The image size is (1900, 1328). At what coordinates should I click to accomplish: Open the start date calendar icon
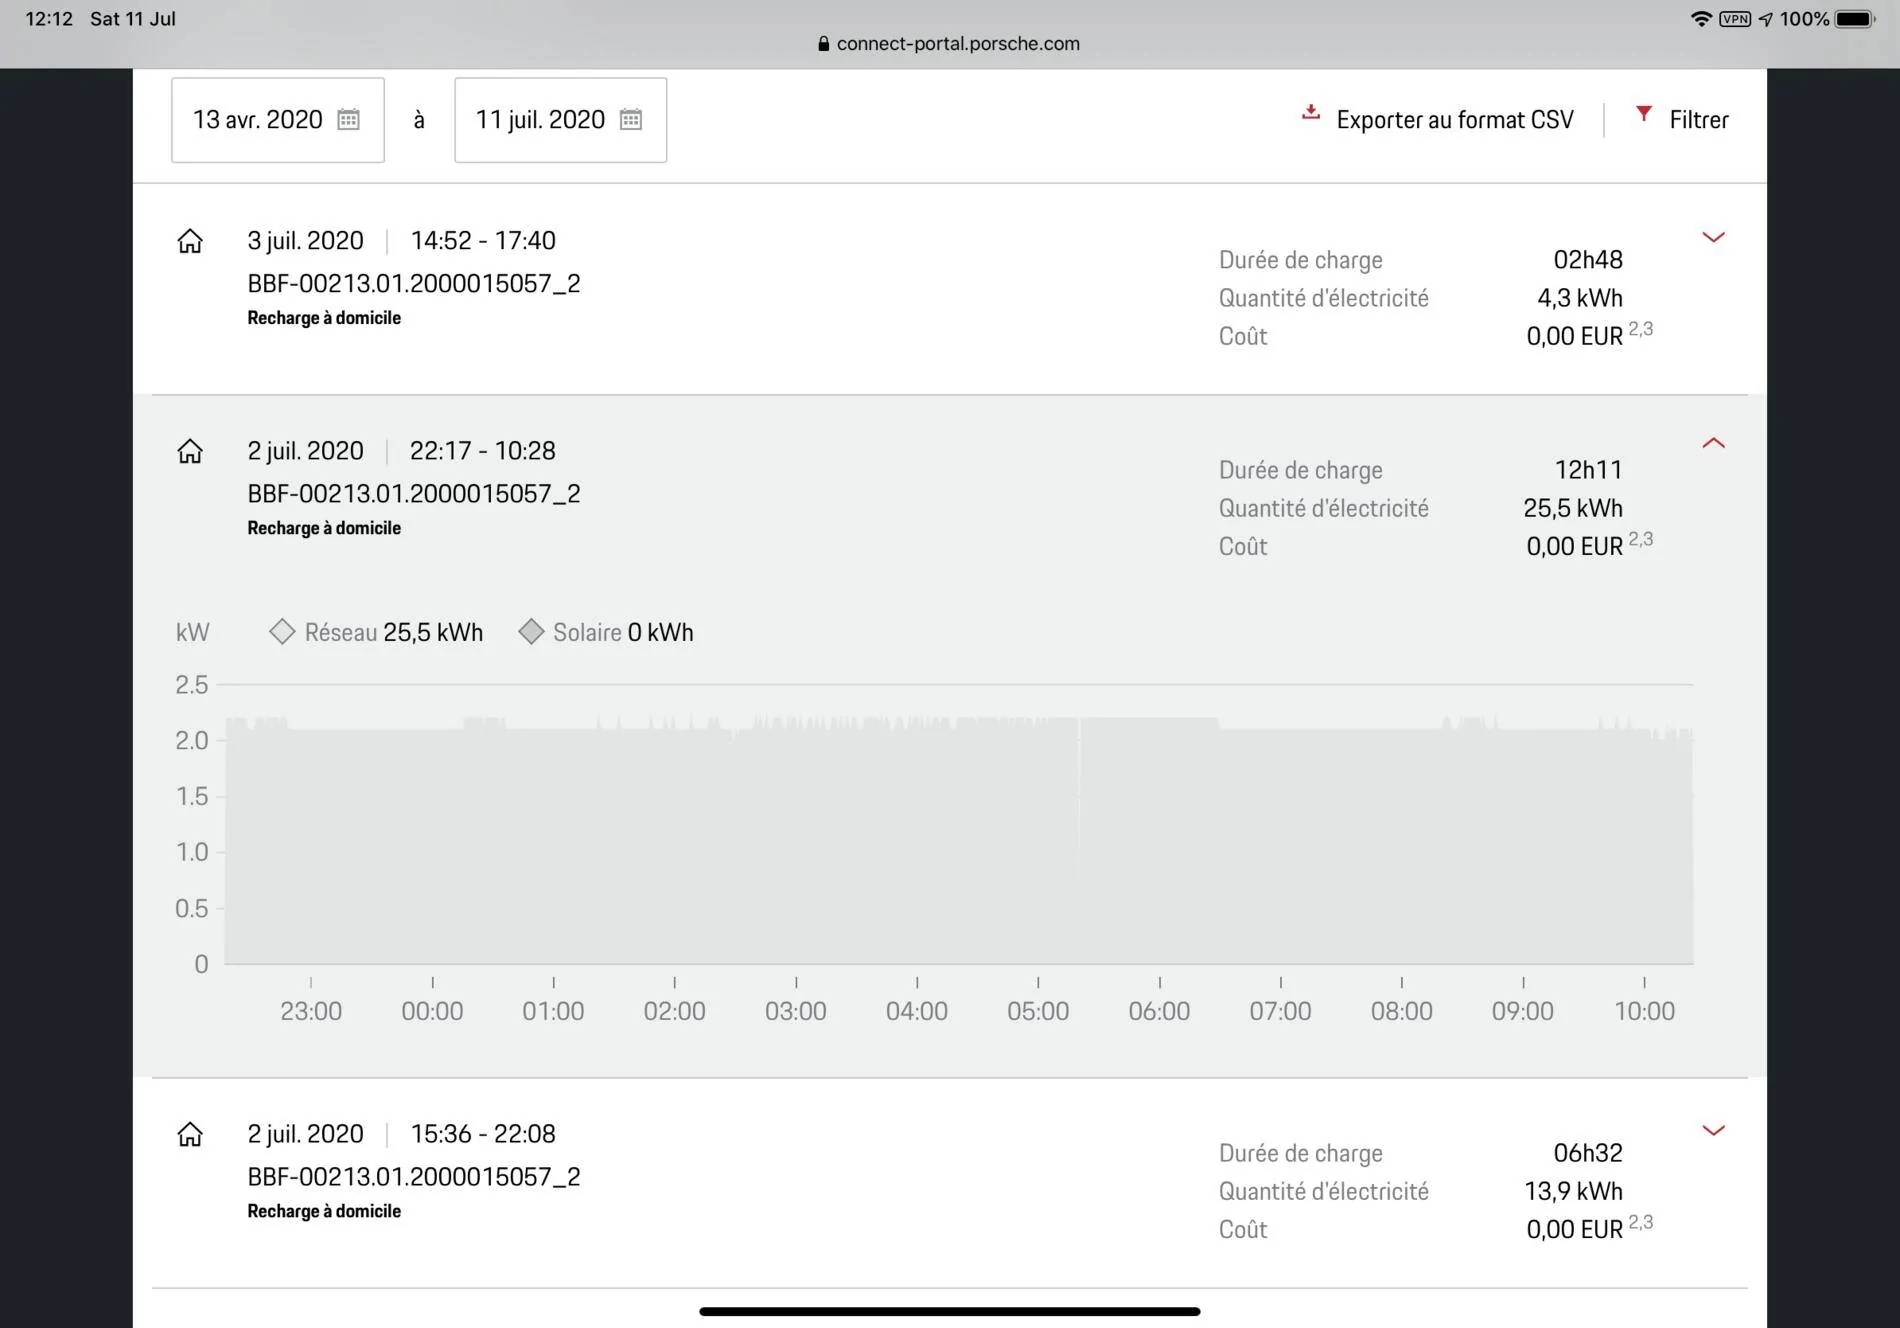(348, 120)
